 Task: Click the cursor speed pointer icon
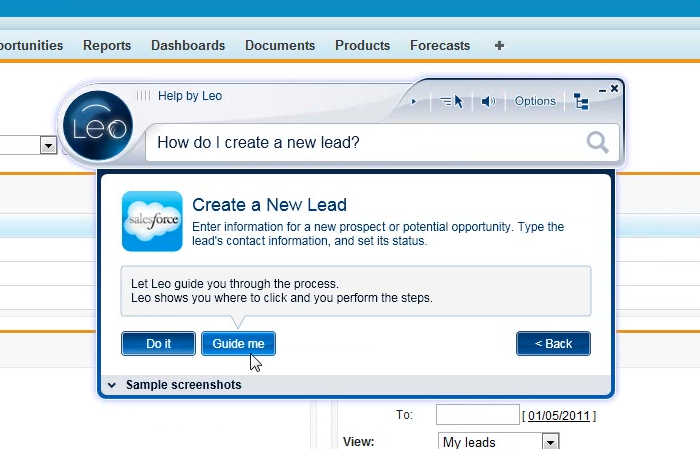coord(452,101)
